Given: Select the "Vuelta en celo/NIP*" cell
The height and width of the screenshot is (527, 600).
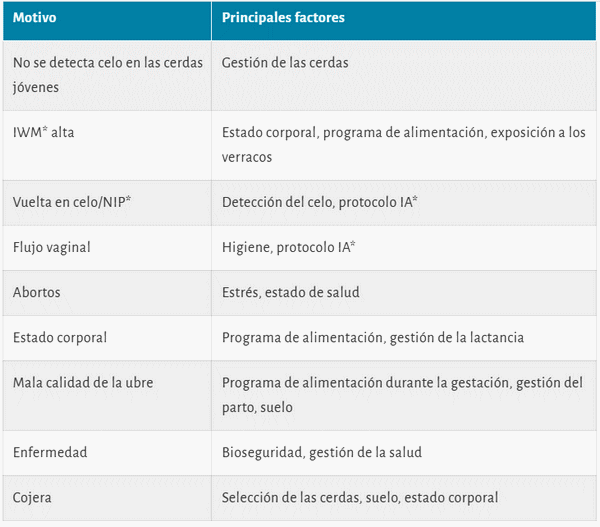Looking at the screenshot, I should pyautogui.click(x=72, y=201).
